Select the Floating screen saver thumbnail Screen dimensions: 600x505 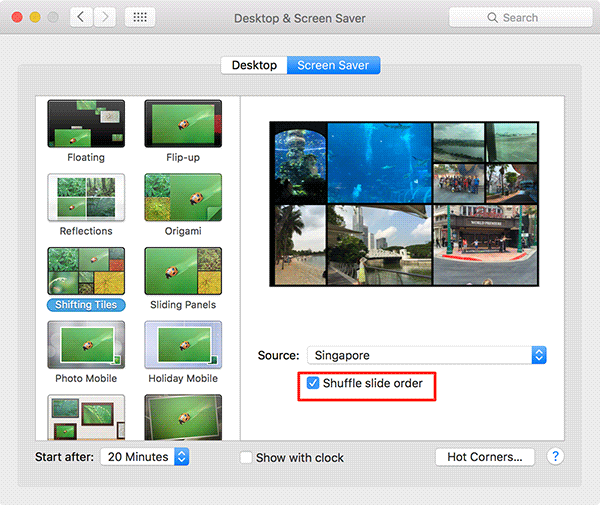tap(86, 124)
